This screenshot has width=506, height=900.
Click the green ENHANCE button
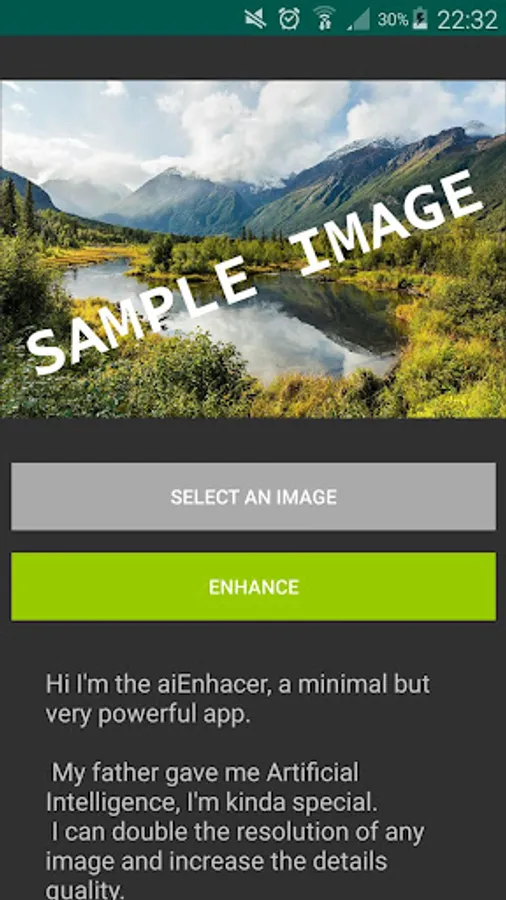(253, 587)
